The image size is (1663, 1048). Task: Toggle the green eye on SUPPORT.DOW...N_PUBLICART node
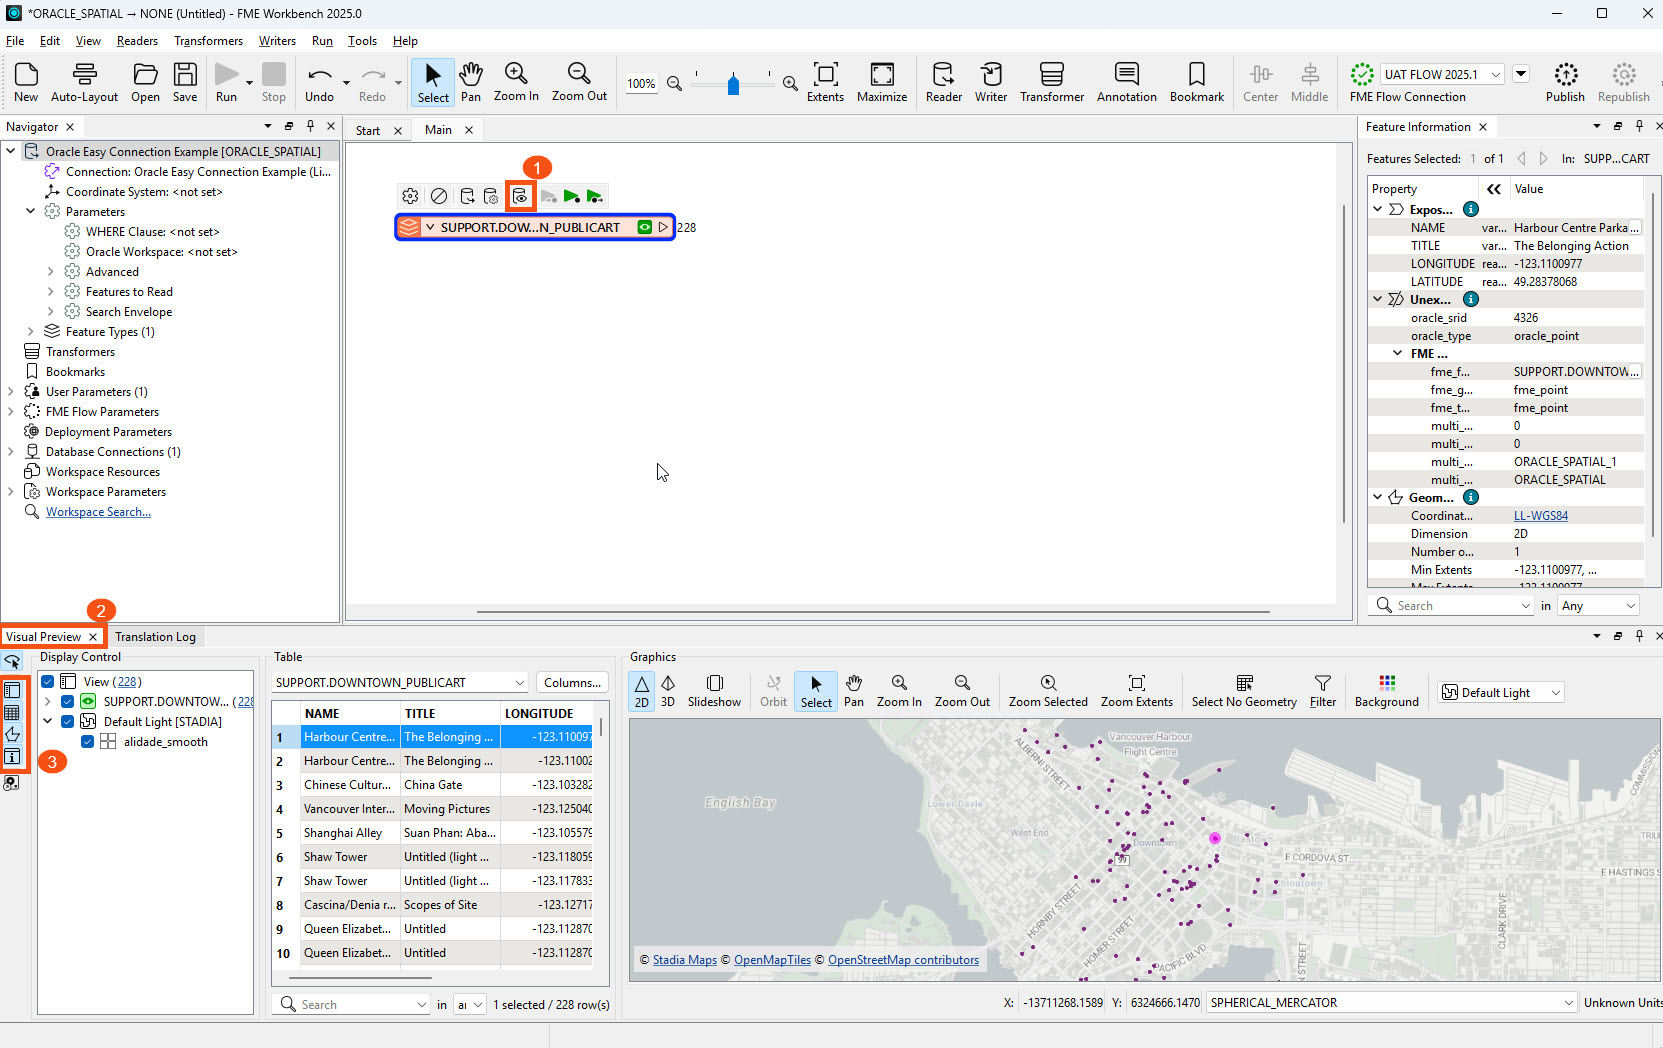click(x=644, y=227)
